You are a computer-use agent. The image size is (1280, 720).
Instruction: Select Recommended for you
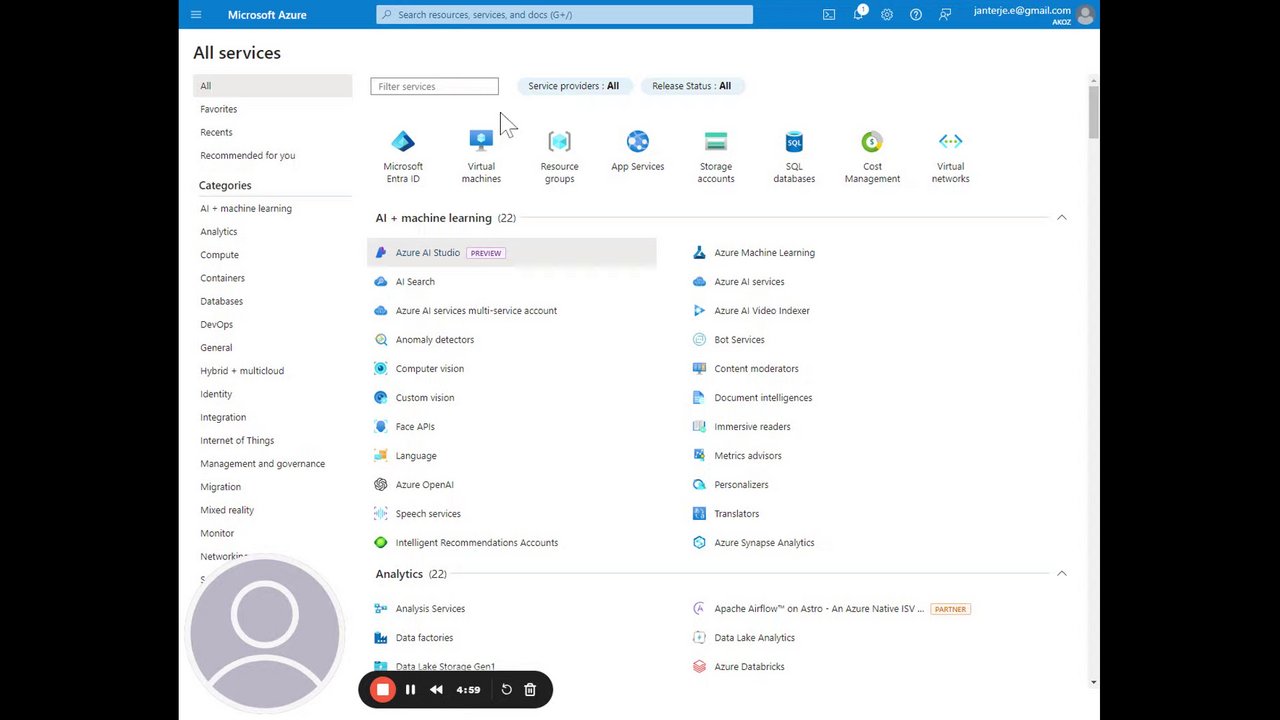pyautogui.click(x=247, y=156)
